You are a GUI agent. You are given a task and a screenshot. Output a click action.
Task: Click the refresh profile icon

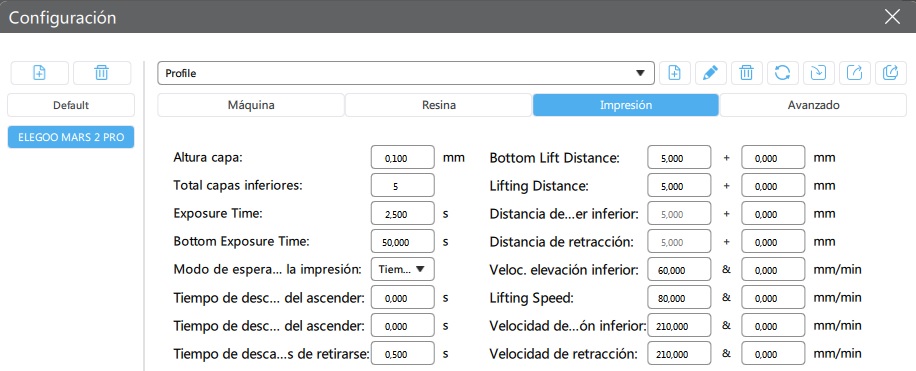[x=782, y=73]
